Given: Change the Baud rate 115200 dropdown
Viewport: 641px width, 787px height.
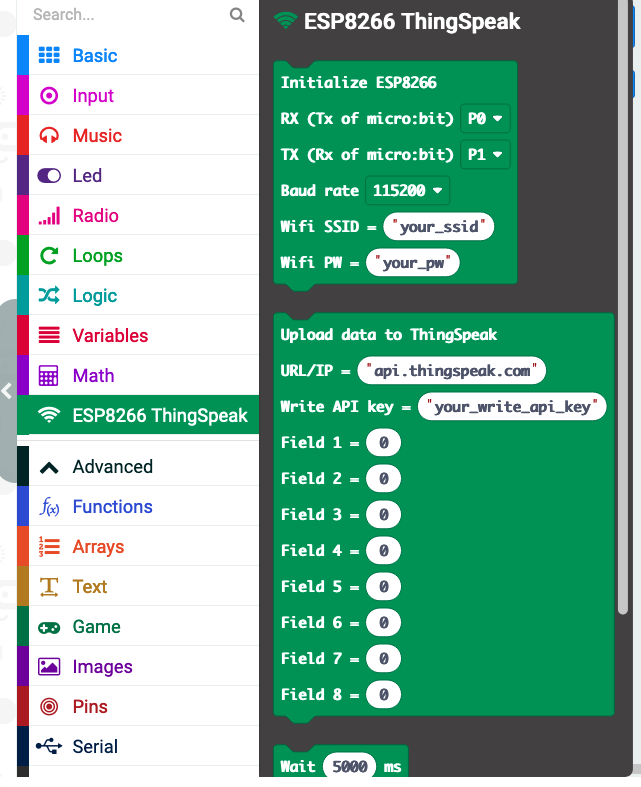Looking at the screenshot, I should tap(407, 190).
